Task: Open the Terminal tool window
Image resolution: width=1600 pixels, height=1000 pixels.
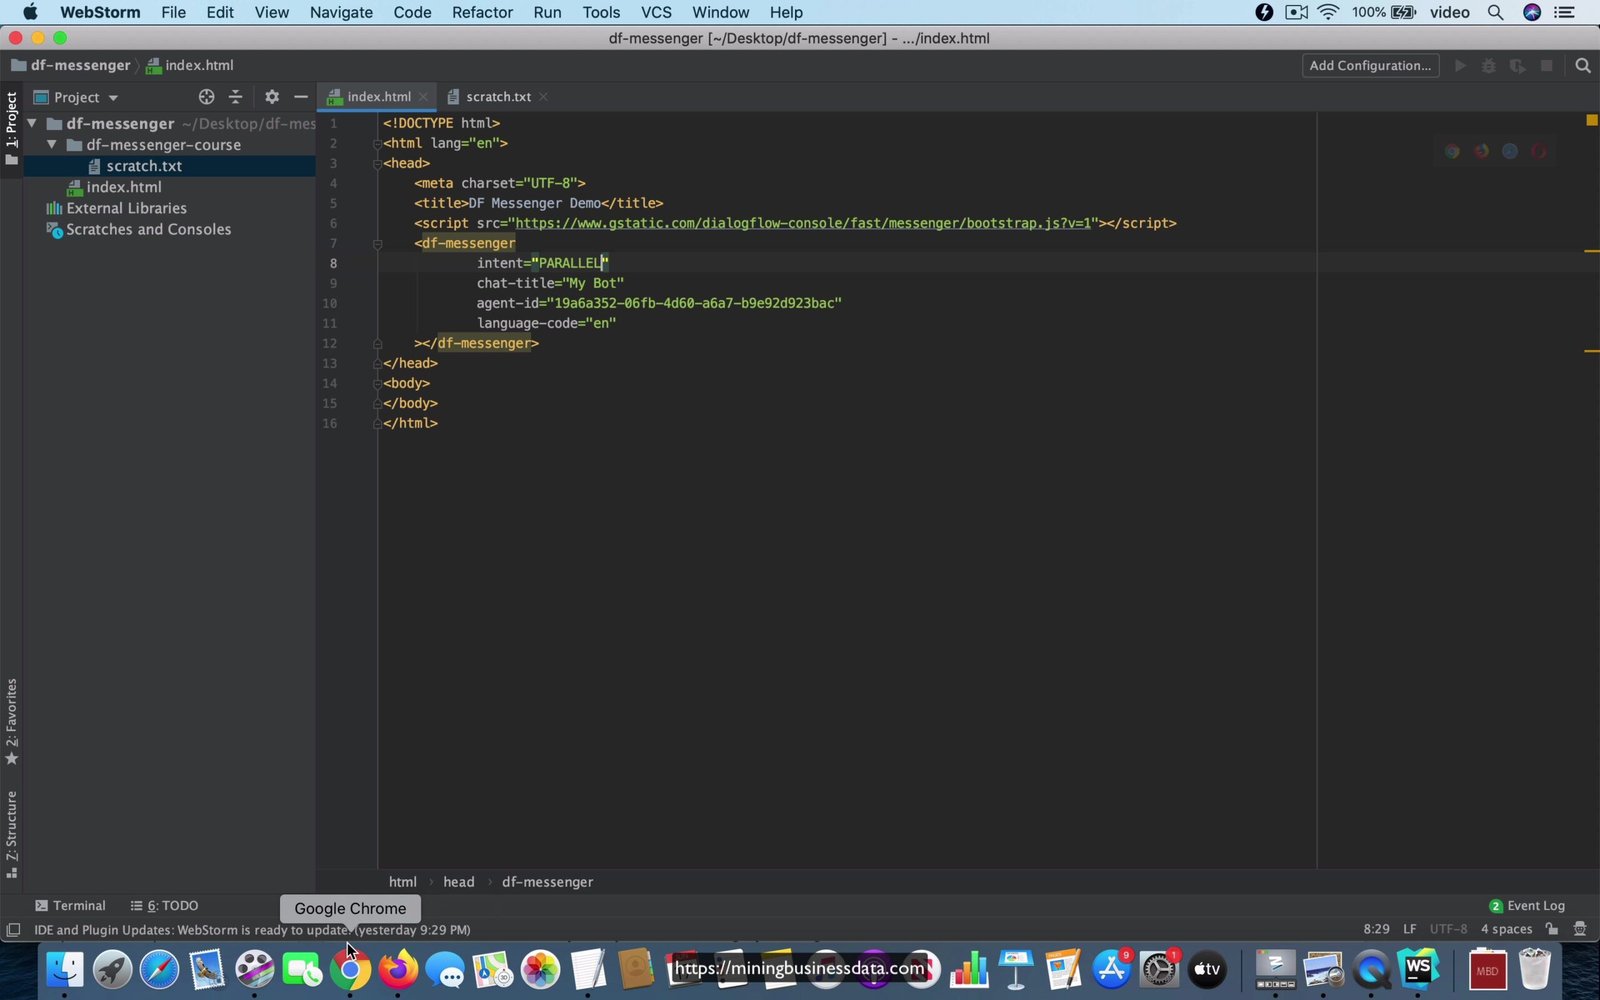Action: pyautogui.click(x=70, y=906)
